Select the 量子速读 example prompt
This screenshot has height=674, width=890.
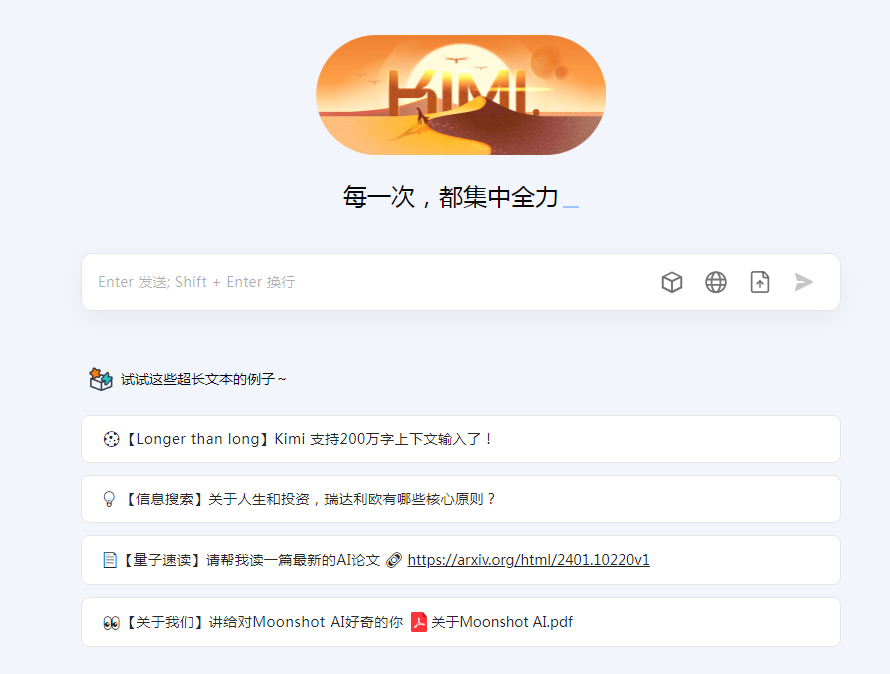461,560
